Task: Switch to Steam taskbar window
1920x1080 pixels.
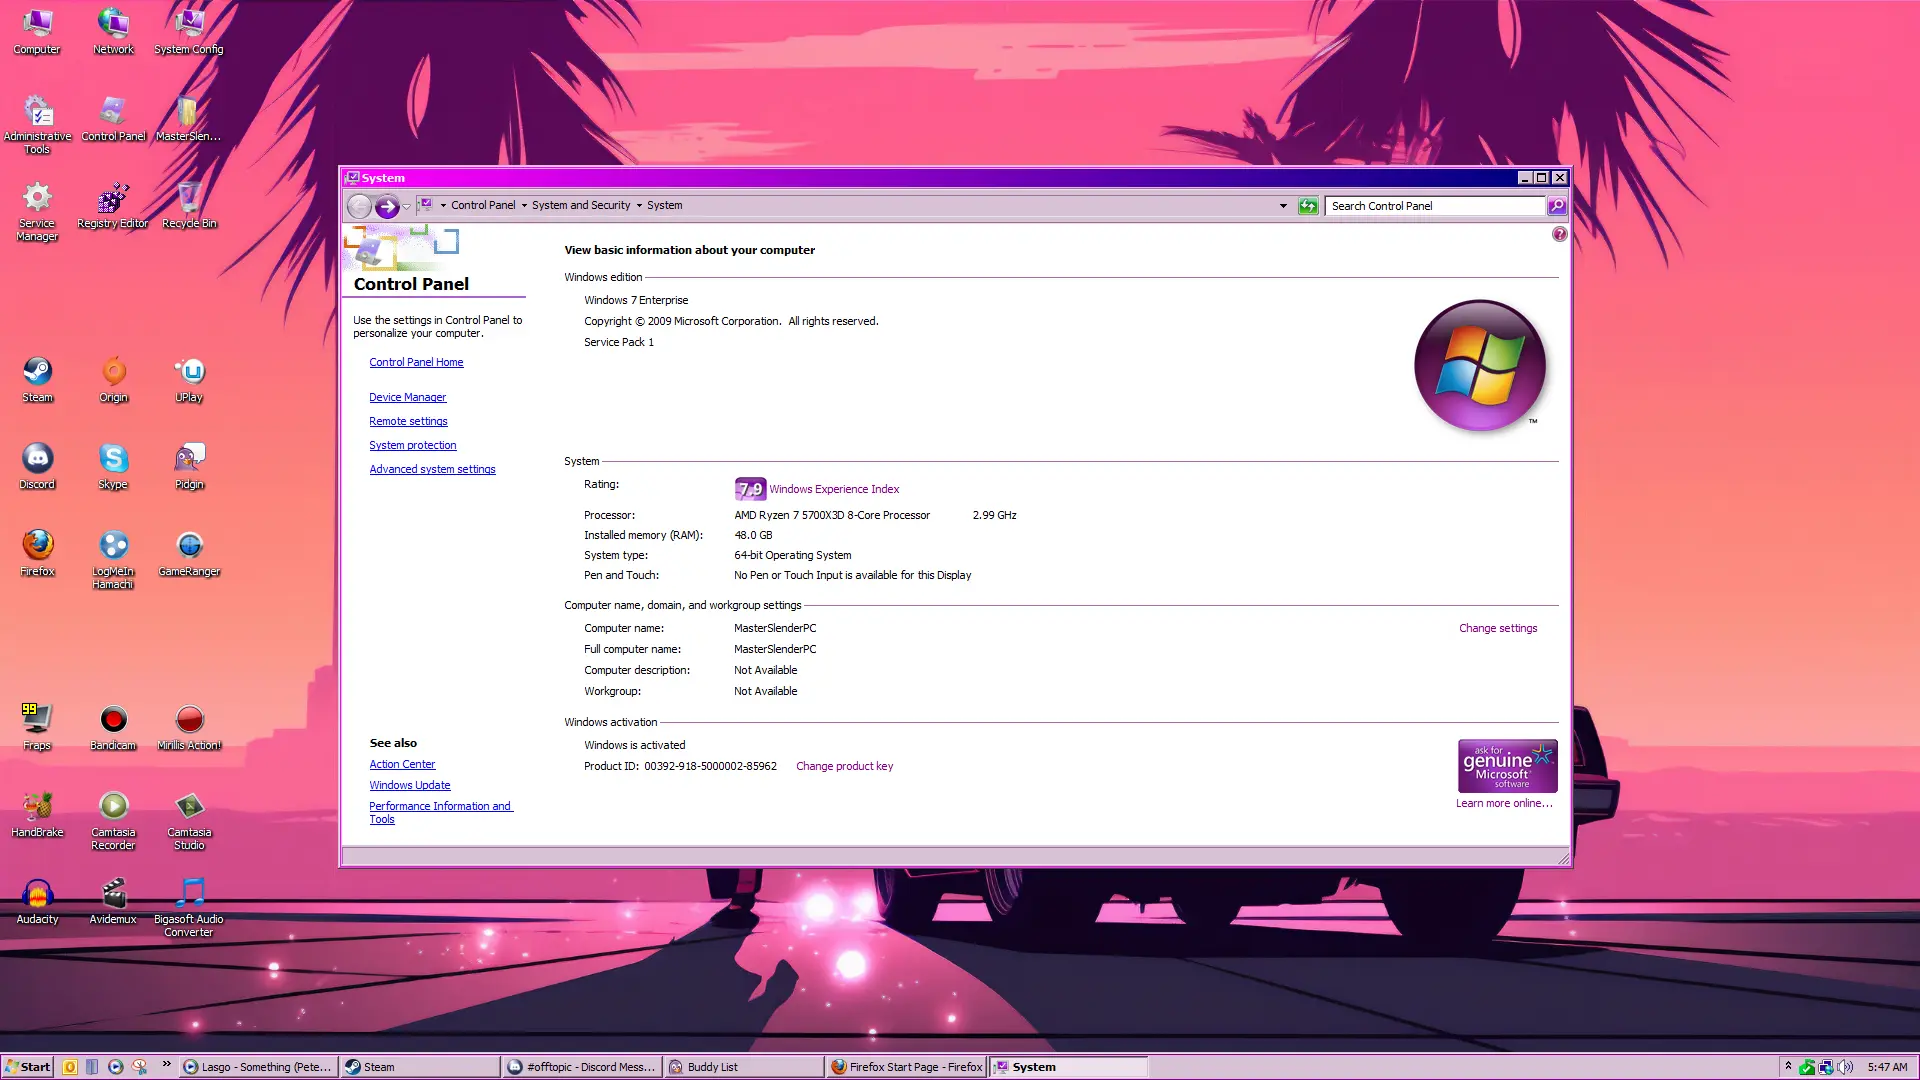Action: point(420,1067)
